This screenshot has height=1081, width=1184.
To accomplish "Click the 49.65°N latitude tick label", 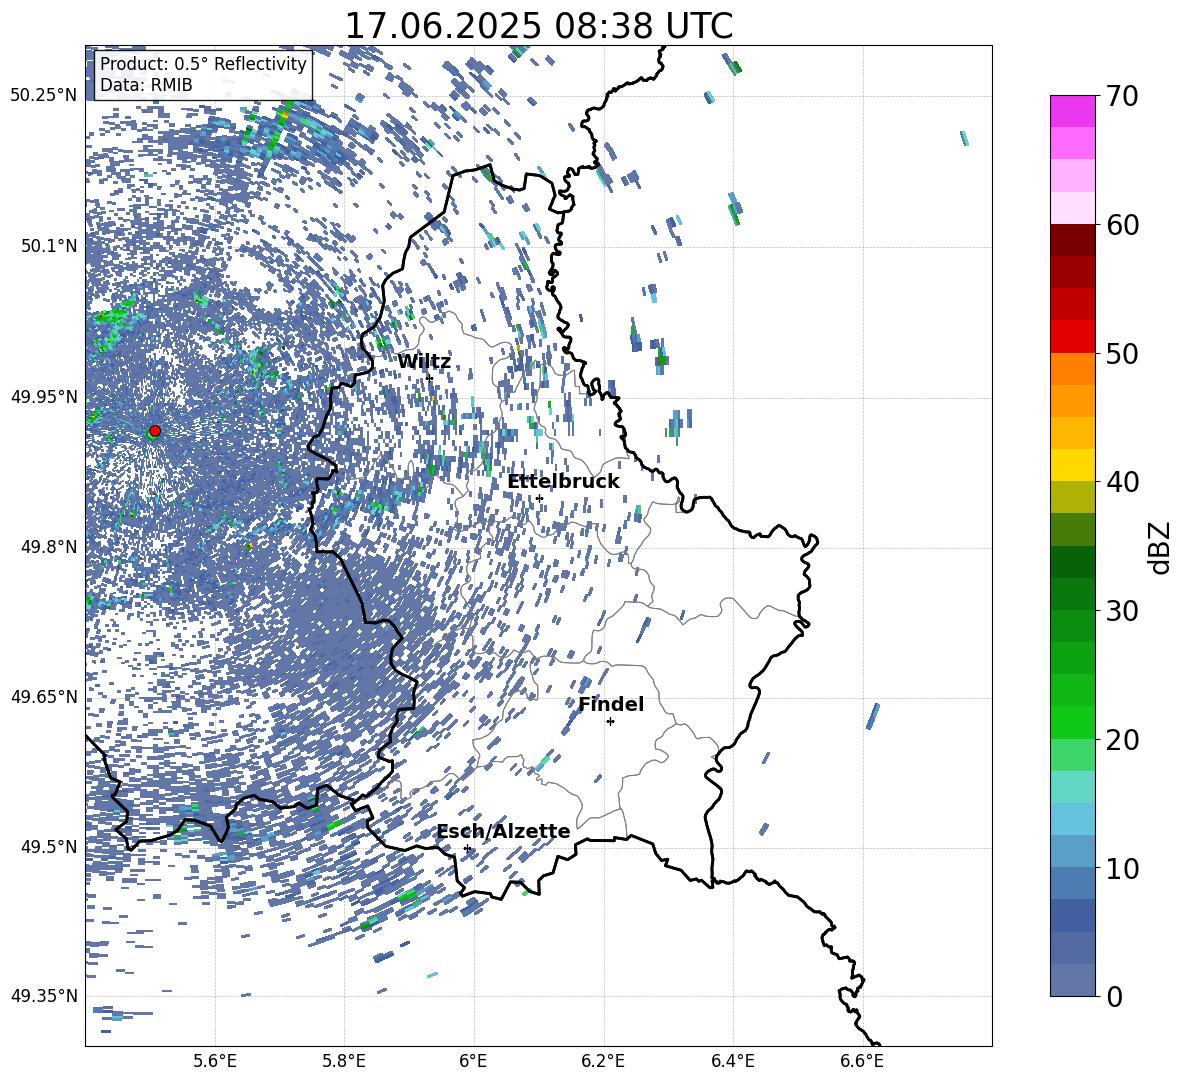I will pos(44,696).
